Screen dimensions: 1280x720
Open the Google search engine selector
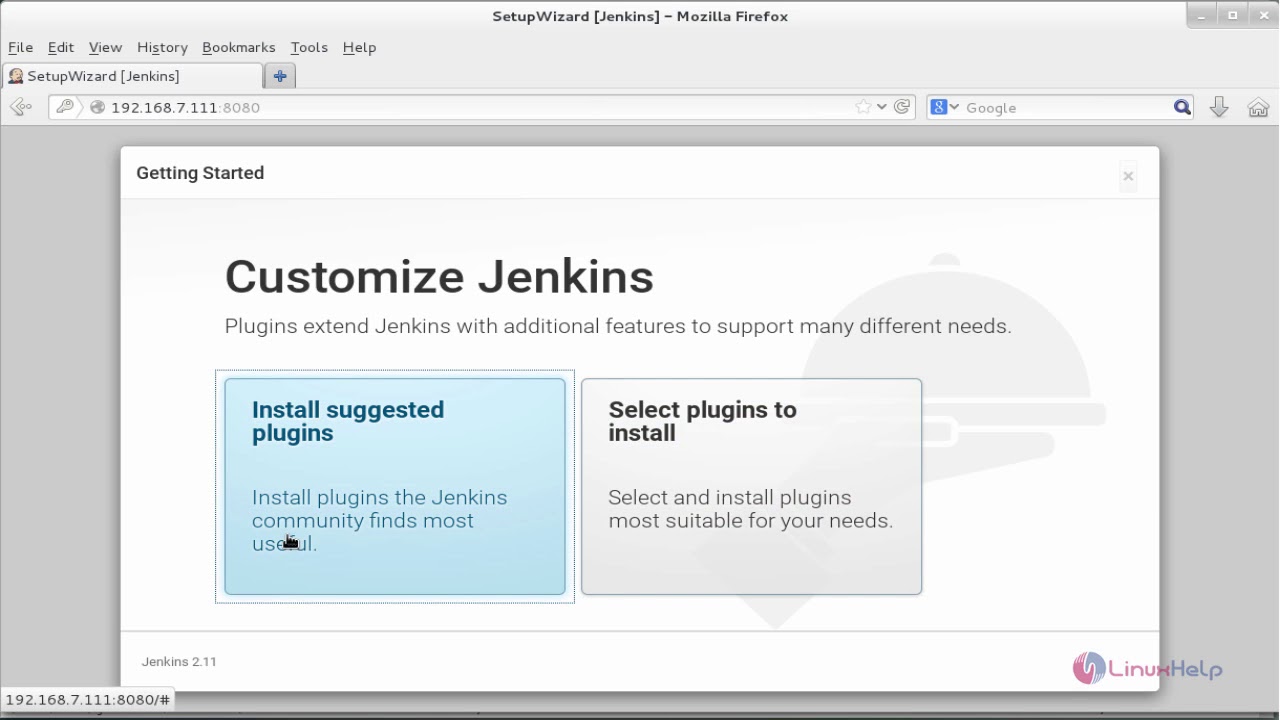point(944,107)
